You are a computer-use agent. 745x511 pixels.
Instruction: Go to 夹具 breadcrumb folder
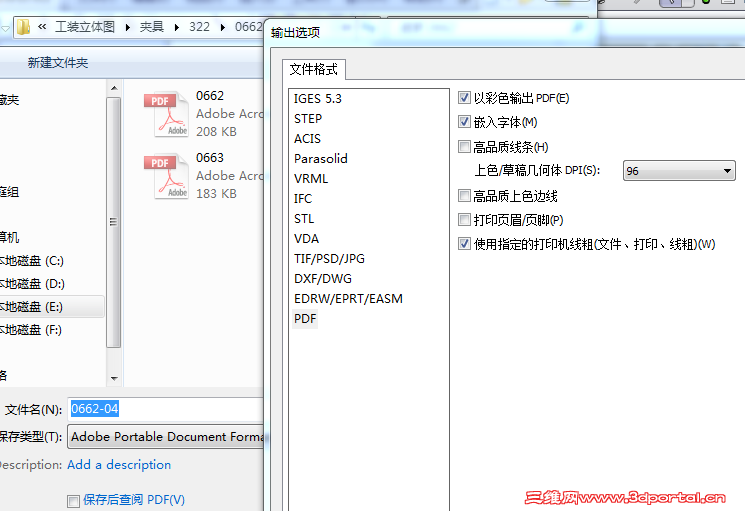click(x=152, y=27)
